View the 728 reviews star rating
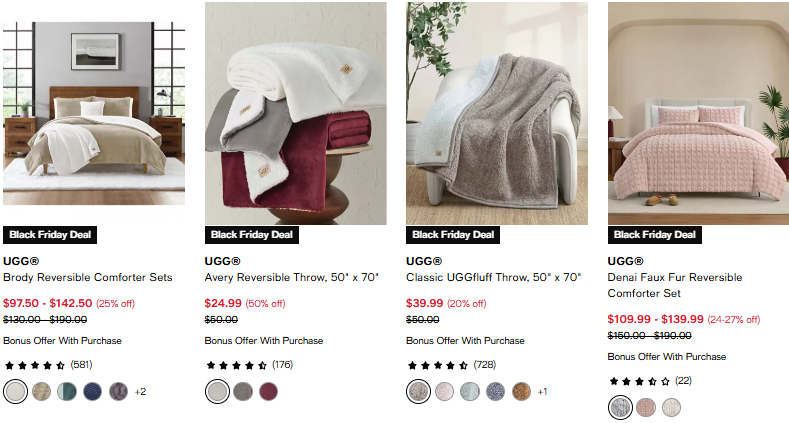The height and width of the screenshot is (423, 789). click(x=452, y=365)
